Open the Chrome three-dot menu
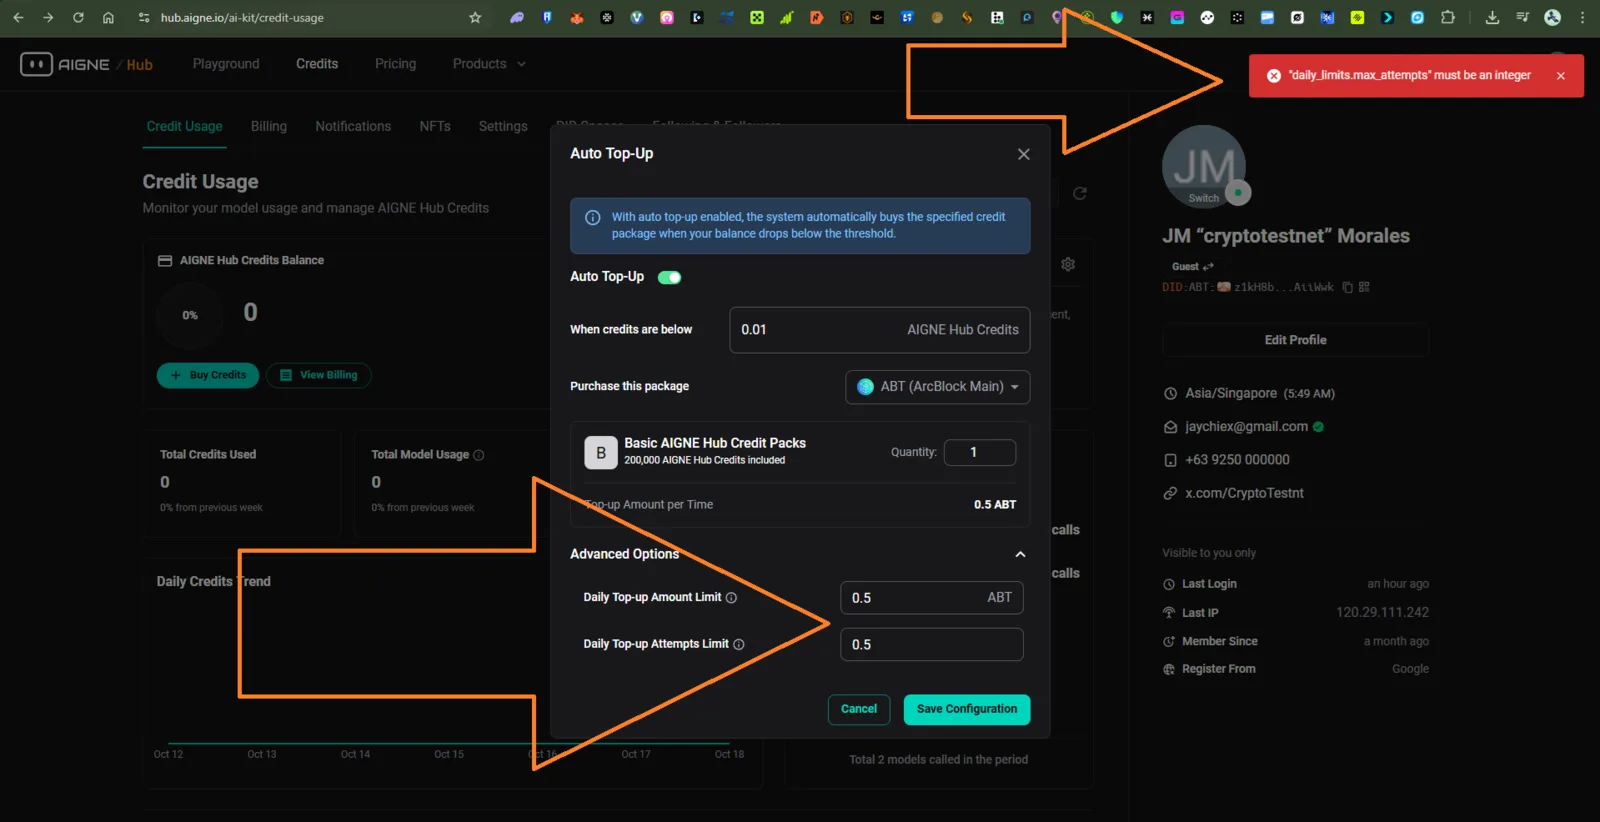The image size is (1600, 822). [1582, 17]
